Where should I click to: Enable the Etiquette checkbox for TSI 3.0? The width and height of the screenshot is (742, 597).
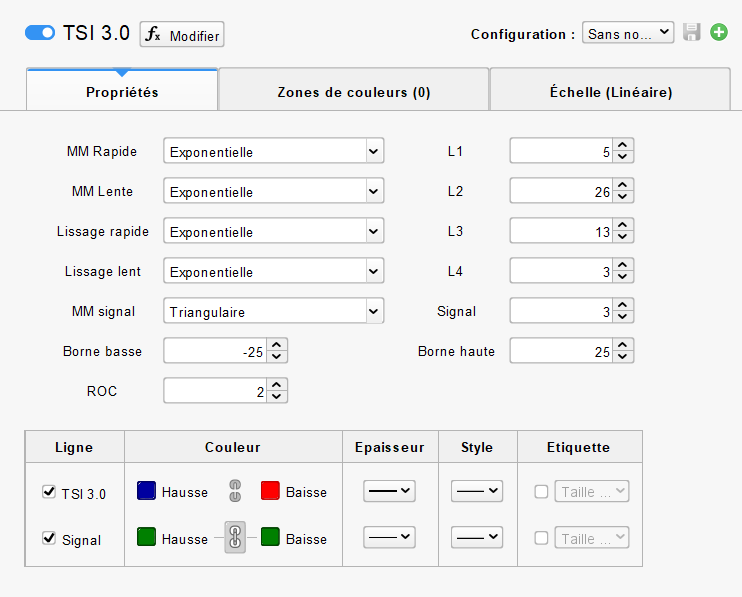click(542, 491)
